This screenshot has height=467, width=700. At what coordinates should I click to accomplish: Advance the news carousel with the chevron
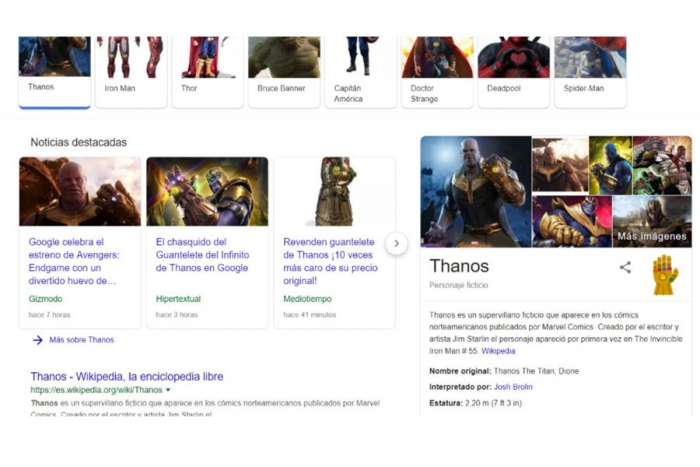(396, 243)
